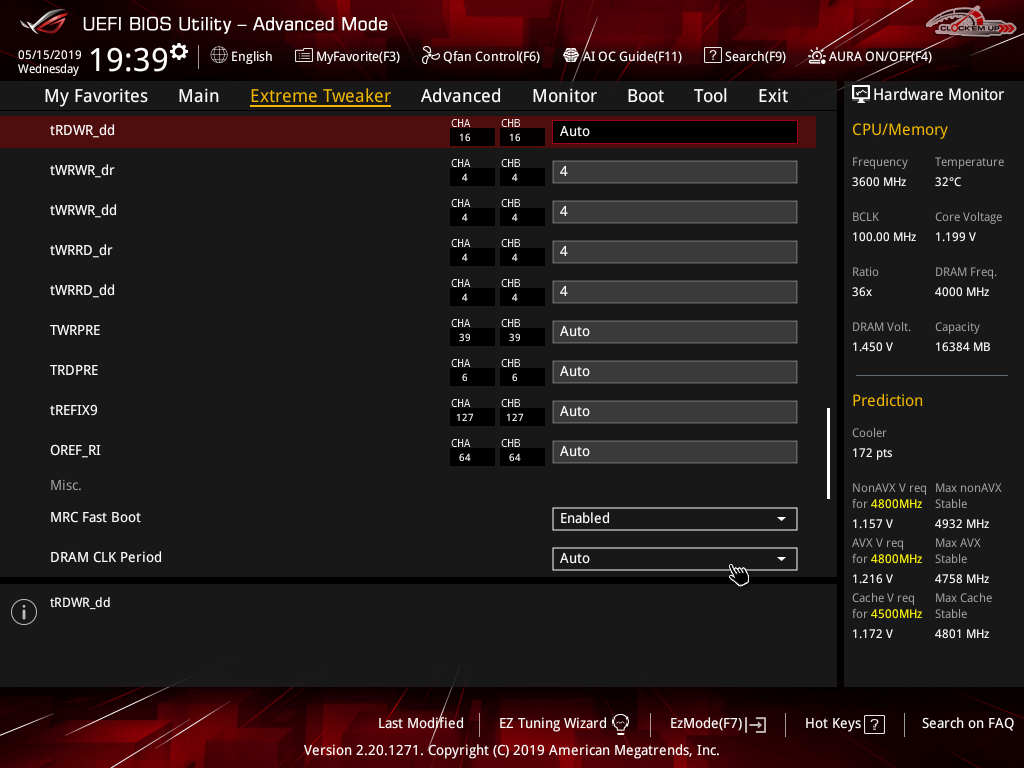
Task: Click Last Modified button
Action: pos(420,723)
